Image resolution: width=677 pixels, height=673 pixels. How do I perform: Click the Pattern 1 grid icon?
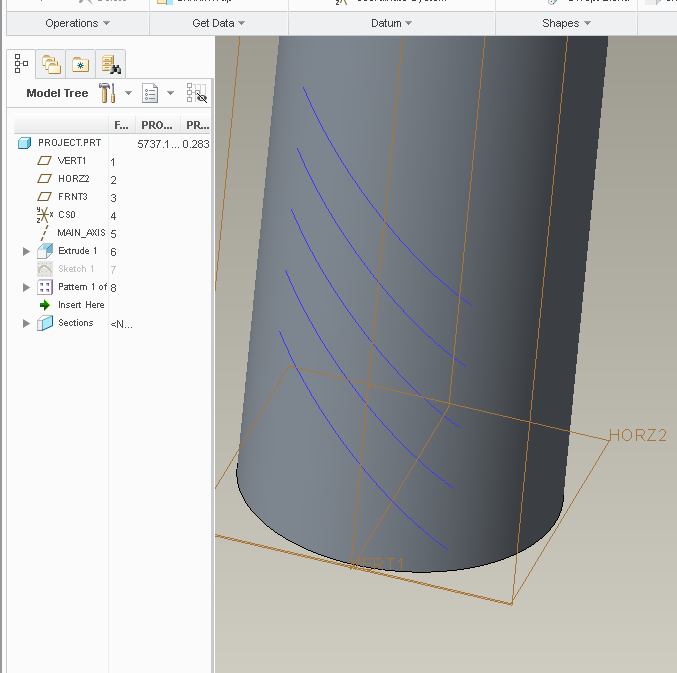coord(45,287)
